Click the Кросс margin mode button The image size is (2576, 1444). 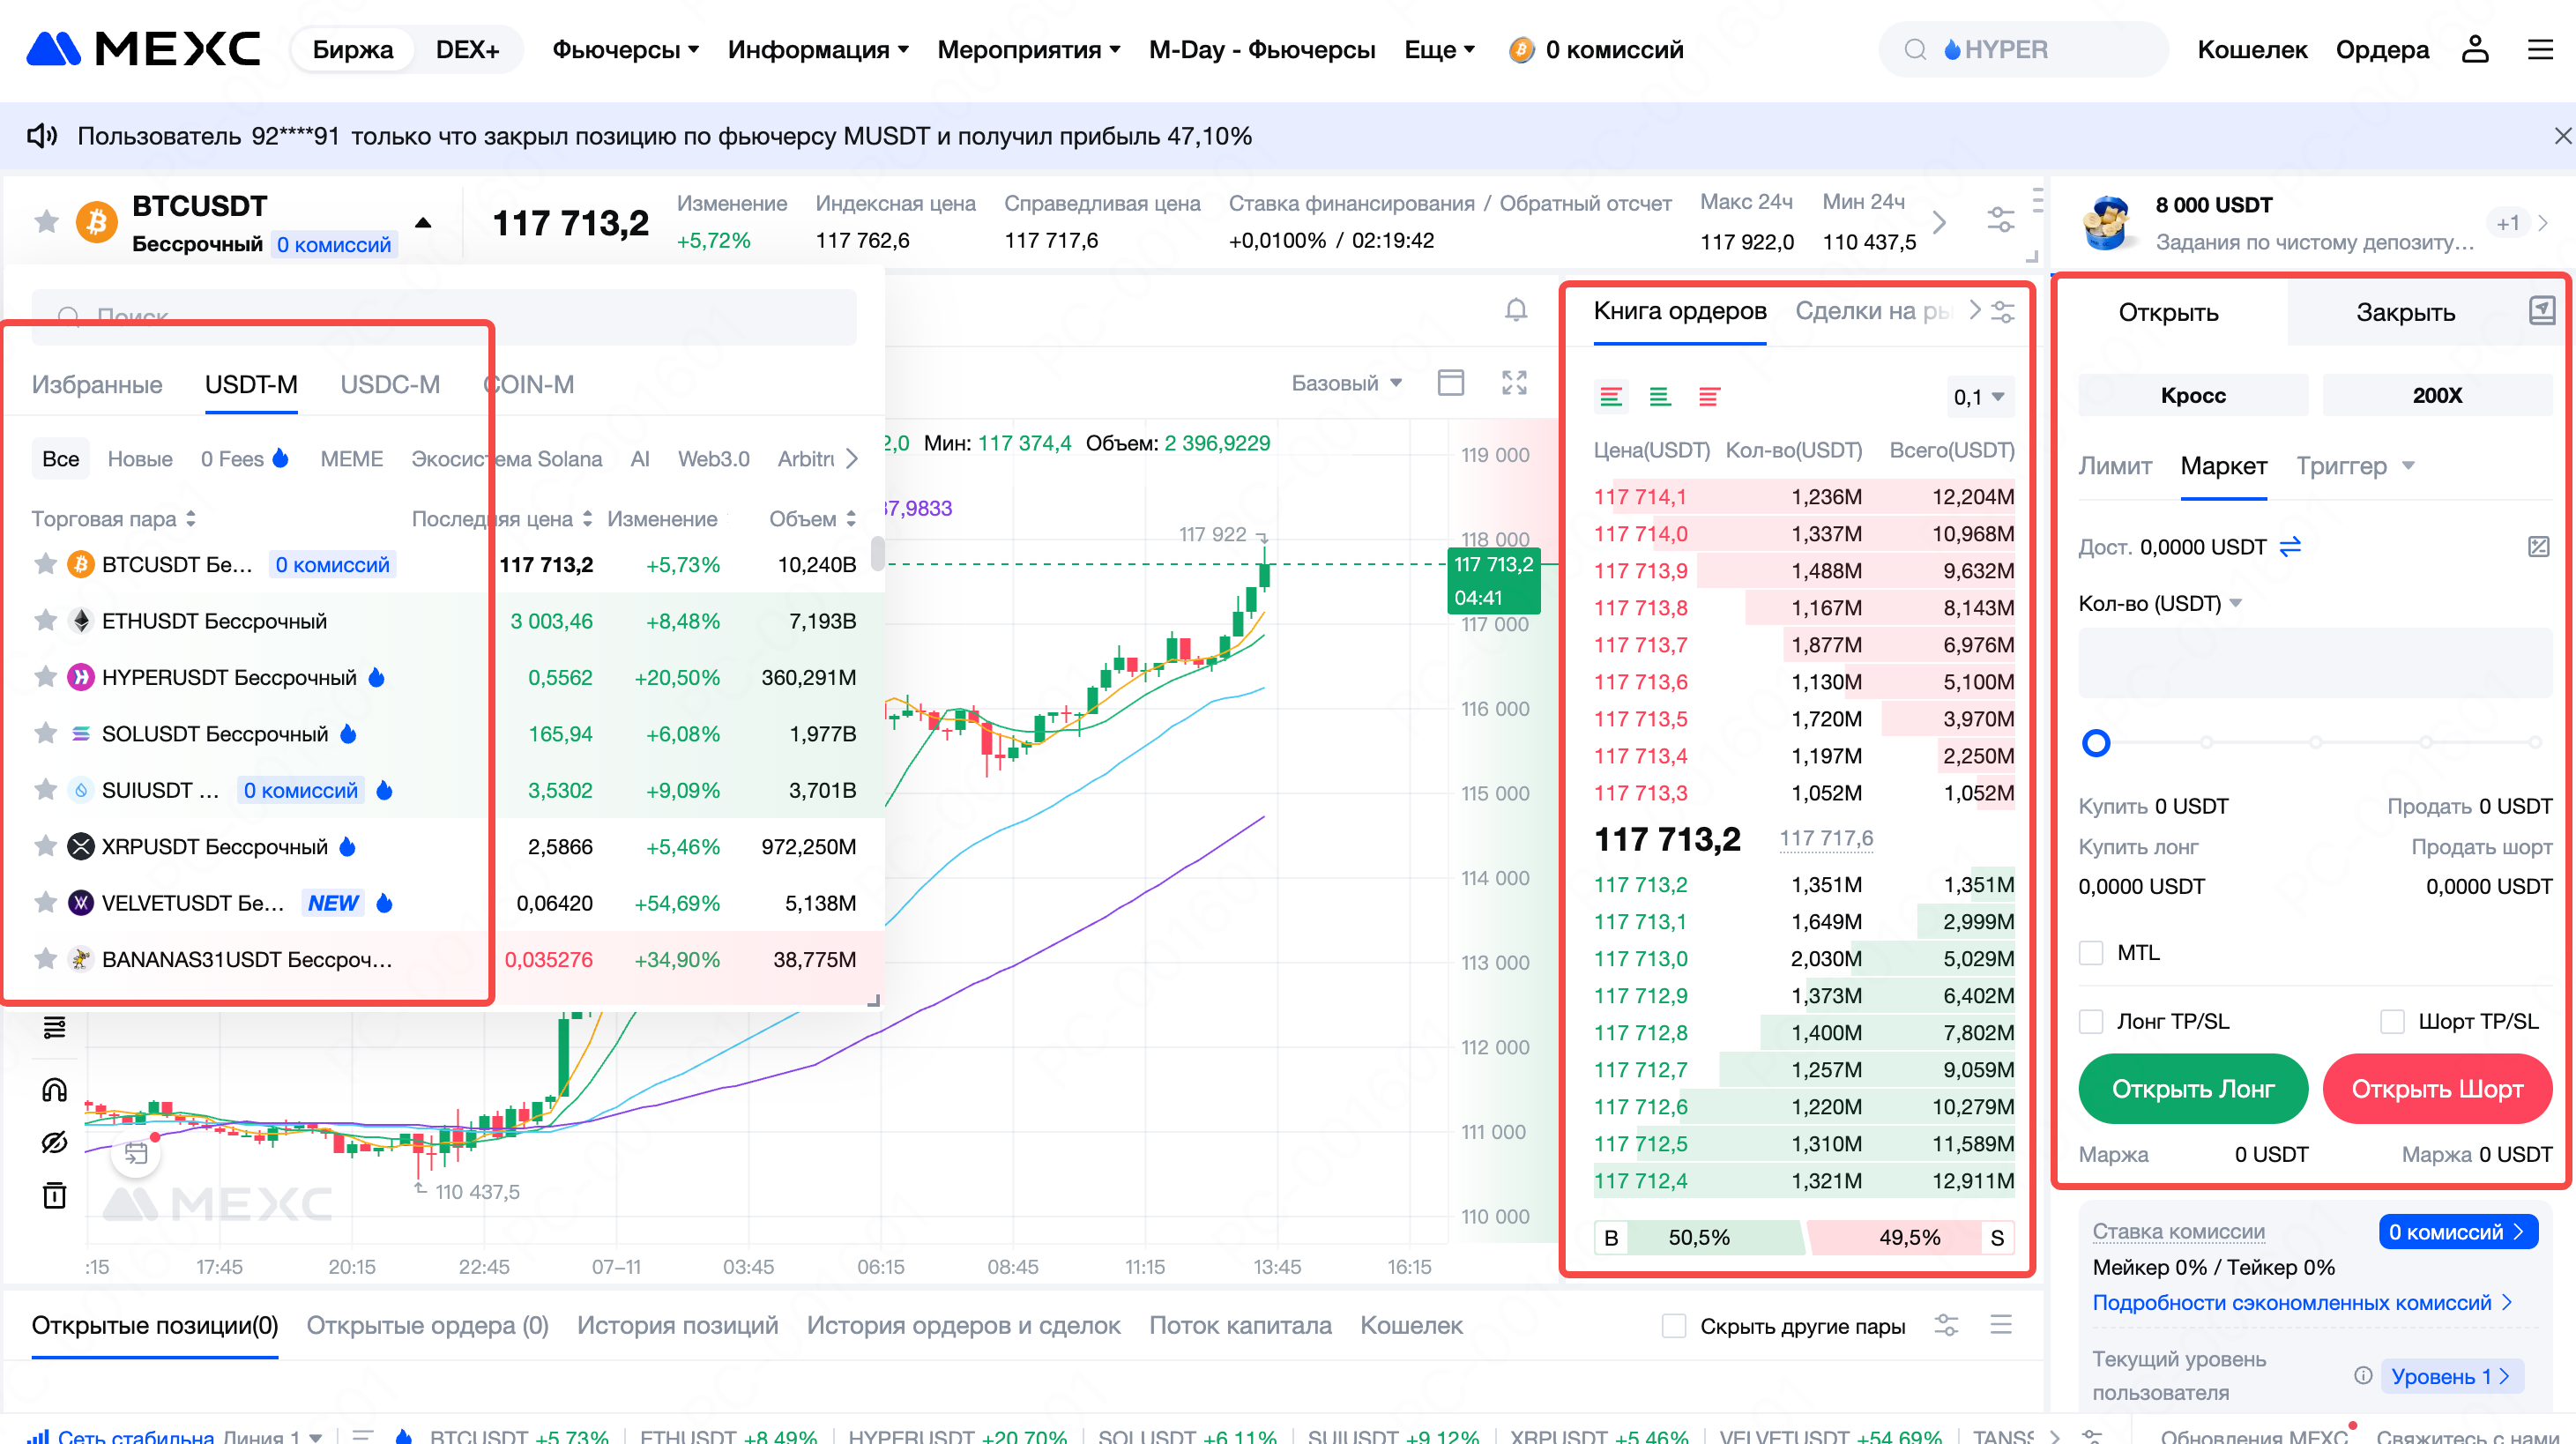(x=2193, y=395)
